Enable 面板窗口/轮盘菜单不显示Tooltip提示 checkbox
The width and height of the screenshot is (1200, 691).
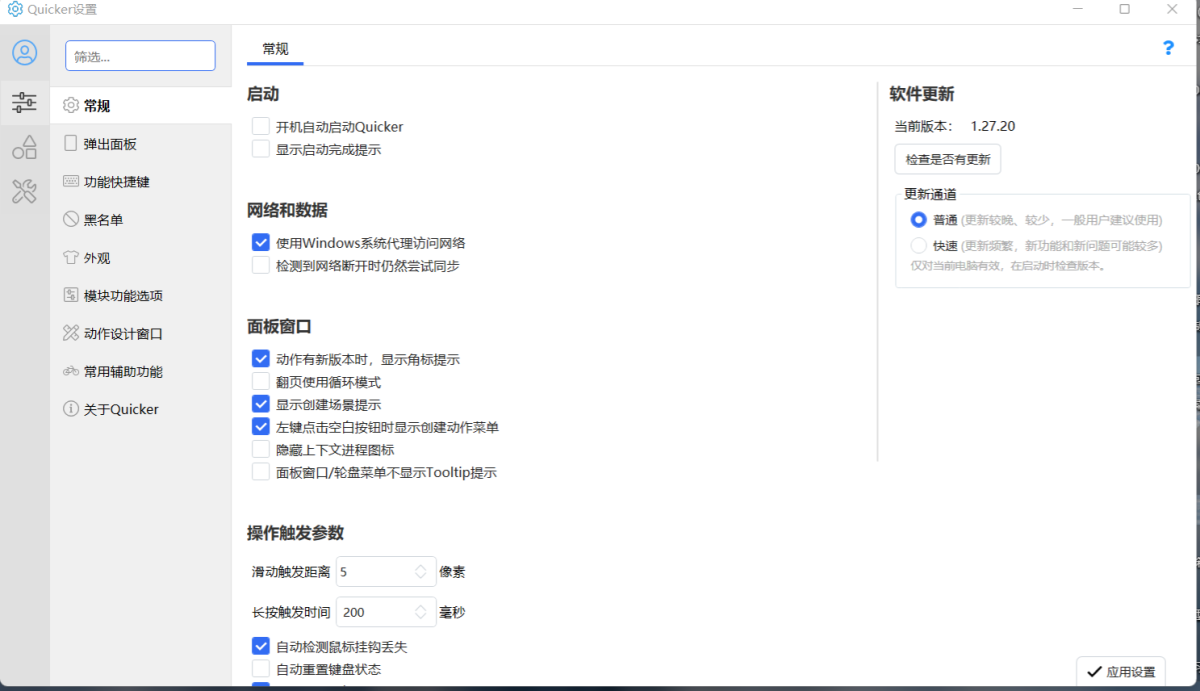pyautogui.click(x=261, y=473)
